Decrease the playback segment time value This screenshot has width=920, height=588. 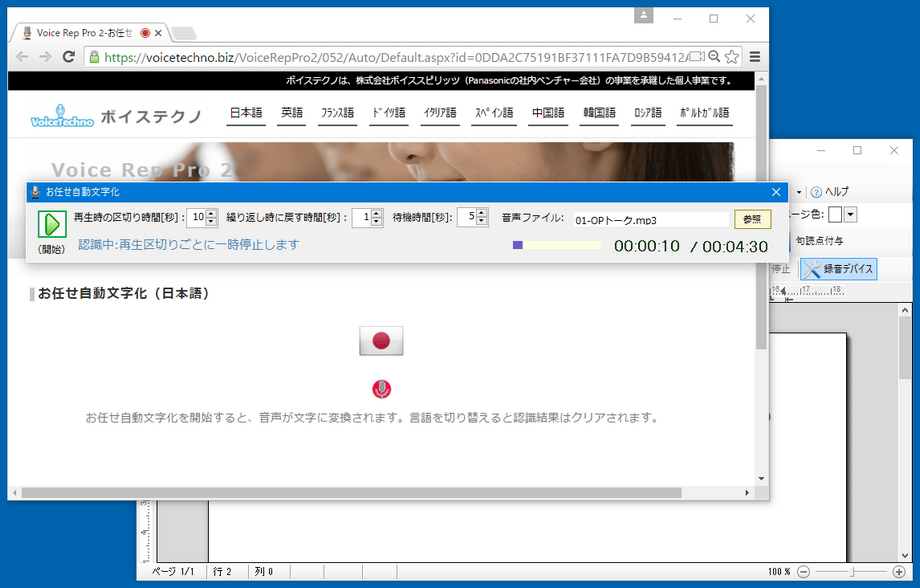click(x=212, y=222)
